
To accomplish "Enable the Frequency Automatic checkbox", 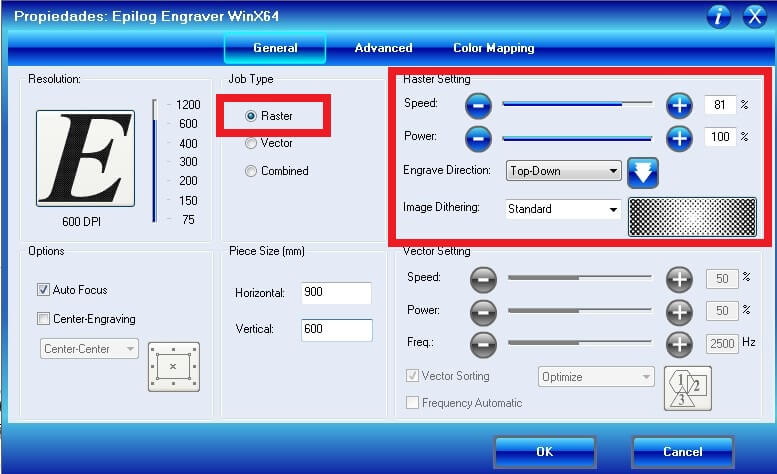I will 412,403.
